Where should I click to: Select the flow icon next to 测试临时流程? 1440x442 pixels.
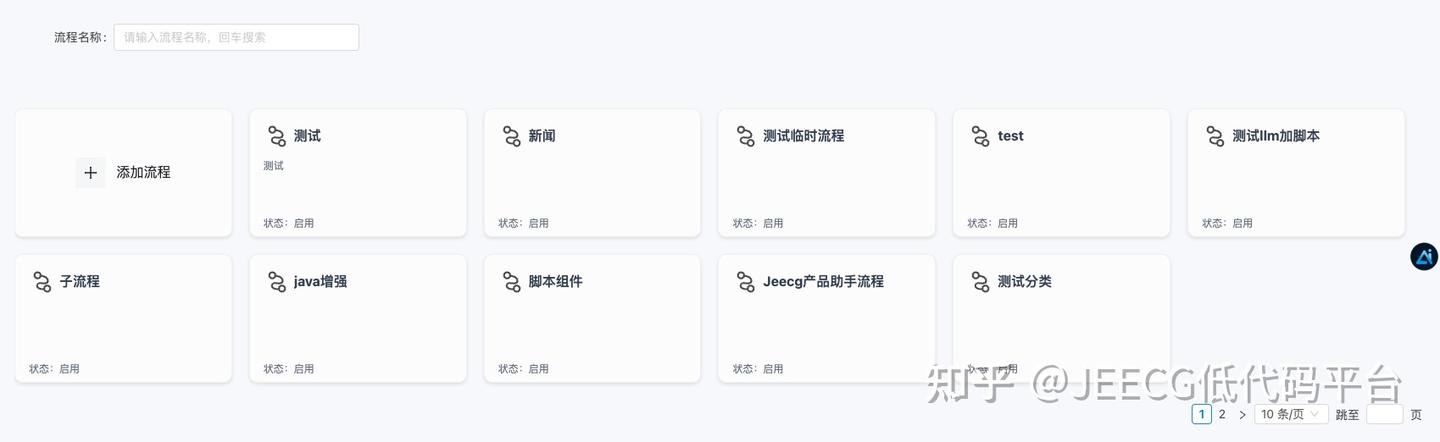746,136
